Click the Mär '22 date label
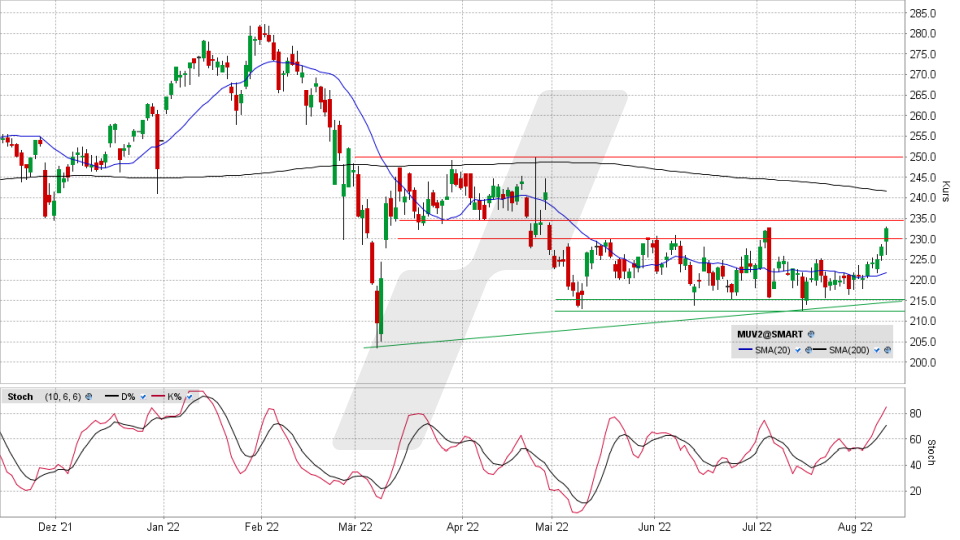The height and width of the screenshot is (540, 960). coord(355,527)
